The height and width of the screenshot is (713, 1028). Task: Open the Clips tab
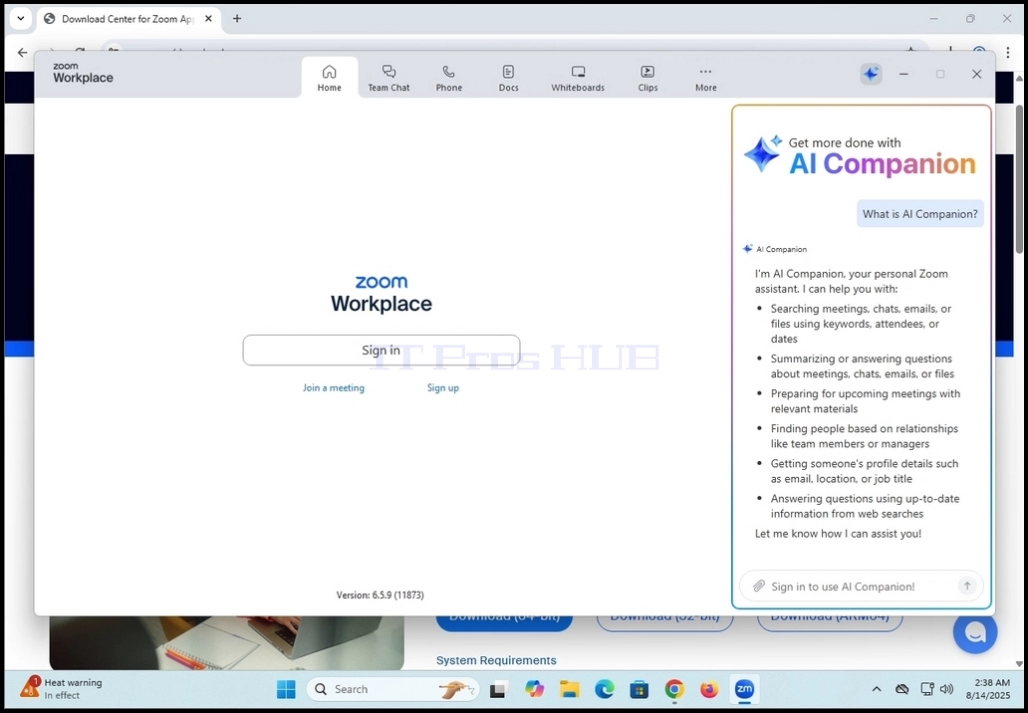click(647, 78)
